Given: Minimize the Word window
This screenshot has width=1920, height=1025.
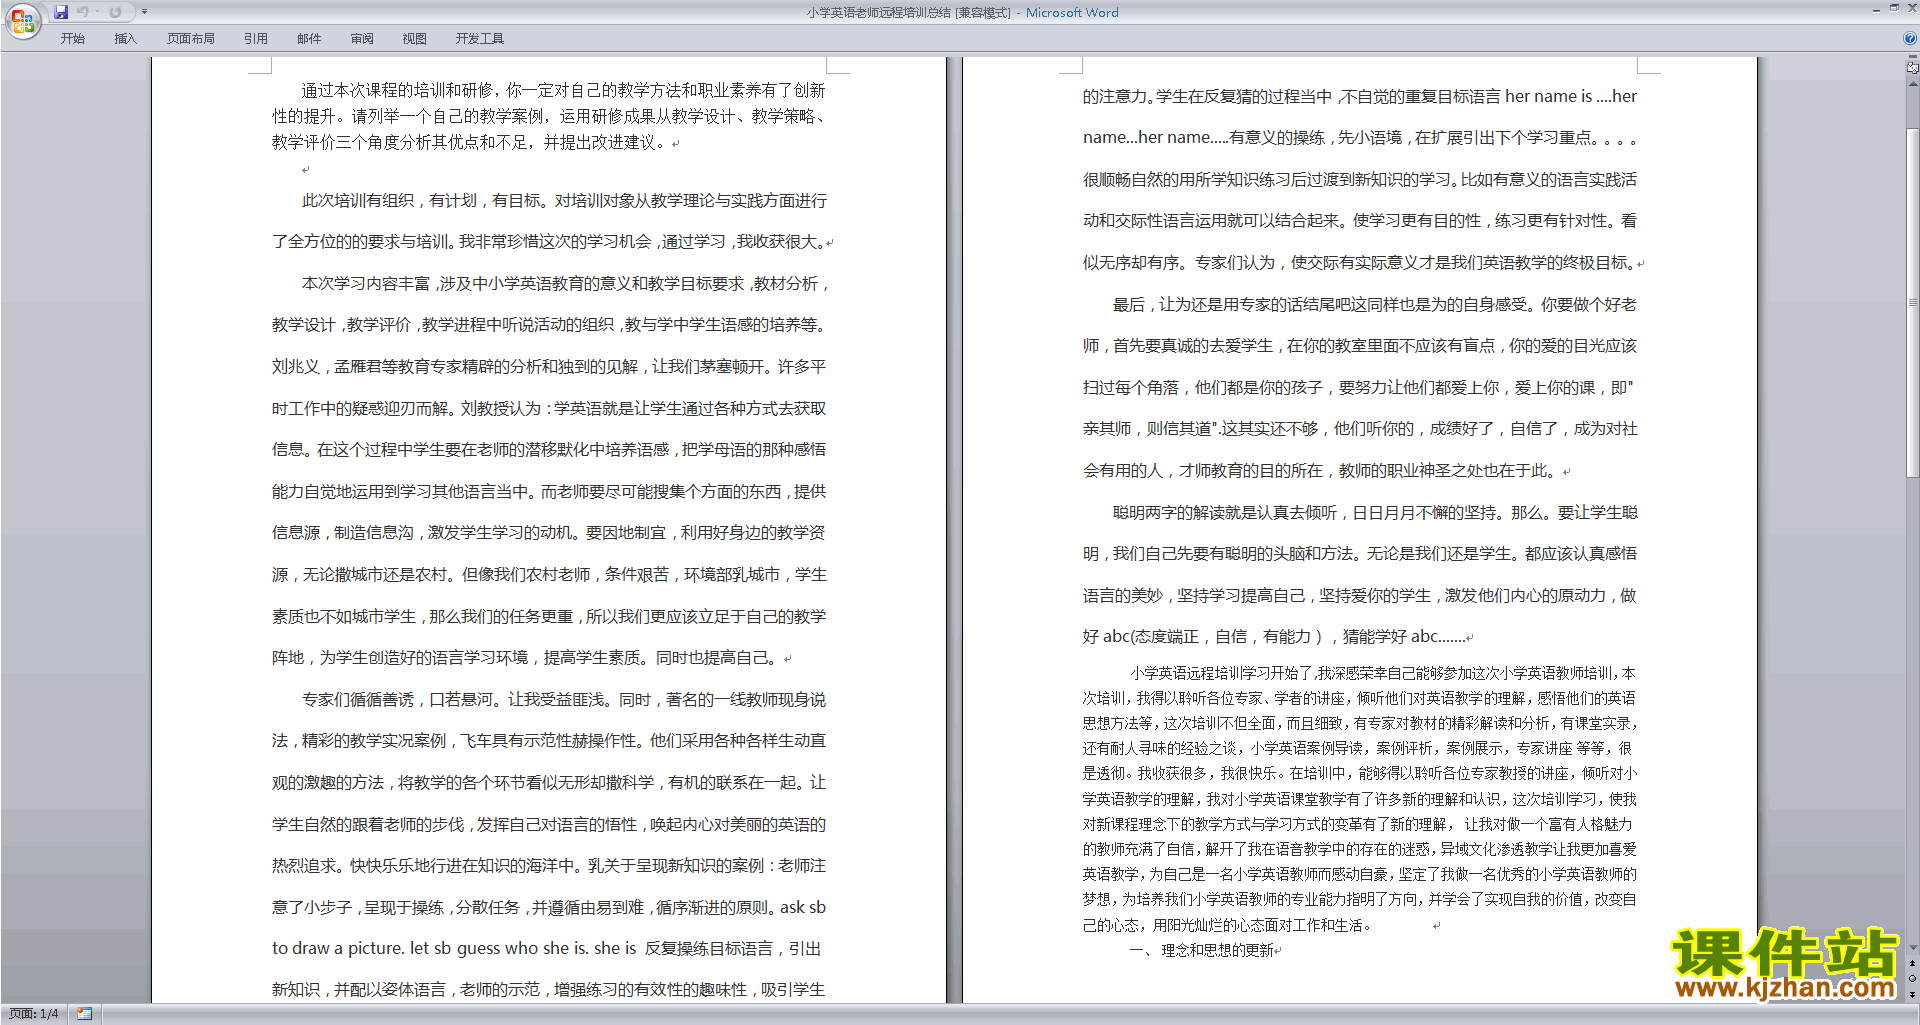Looking at the screenshot, I should (1875, 9).
